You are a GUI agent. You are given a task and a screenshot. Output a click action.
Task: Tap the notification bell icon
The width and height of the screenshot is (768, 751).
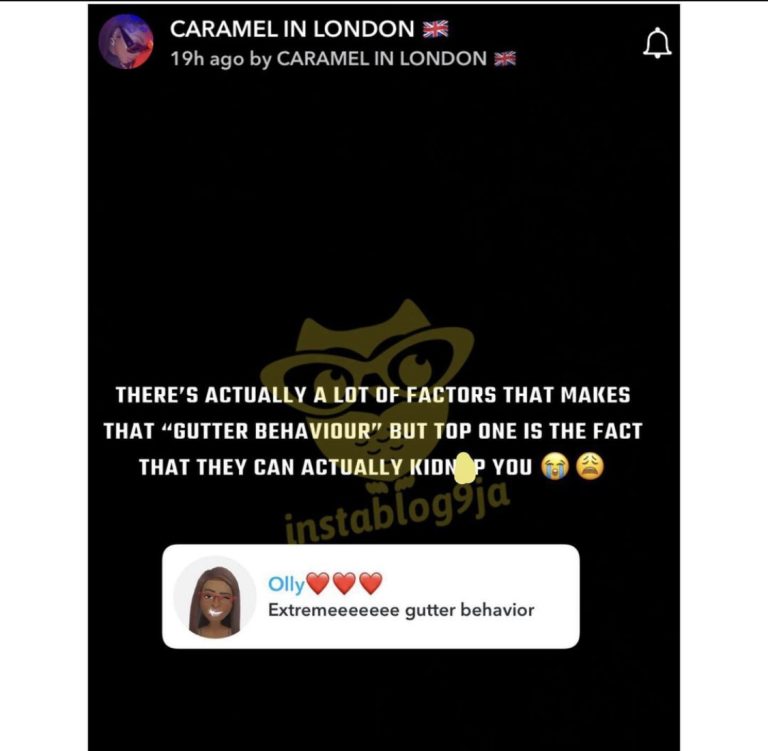click(657, 43)
